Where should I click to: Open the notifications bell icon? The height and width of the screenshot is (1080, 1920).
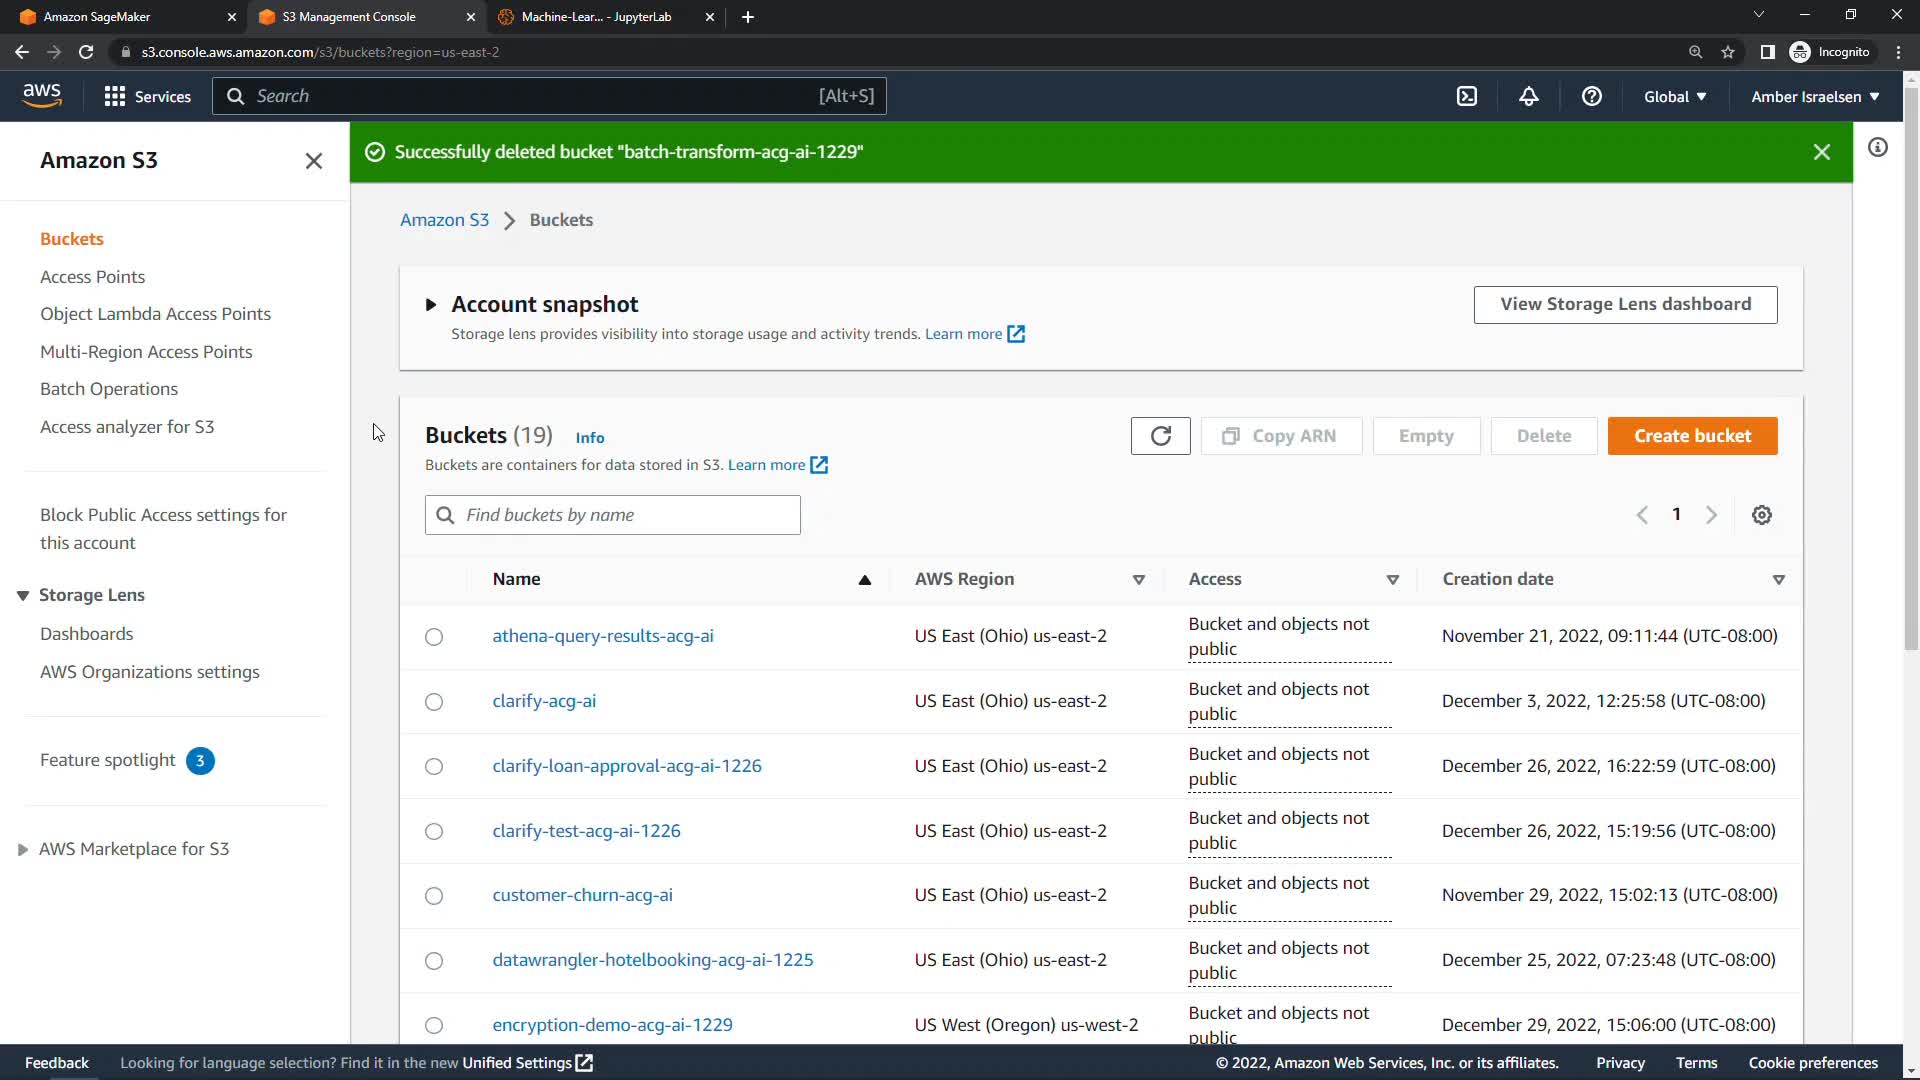(1528, 96)
